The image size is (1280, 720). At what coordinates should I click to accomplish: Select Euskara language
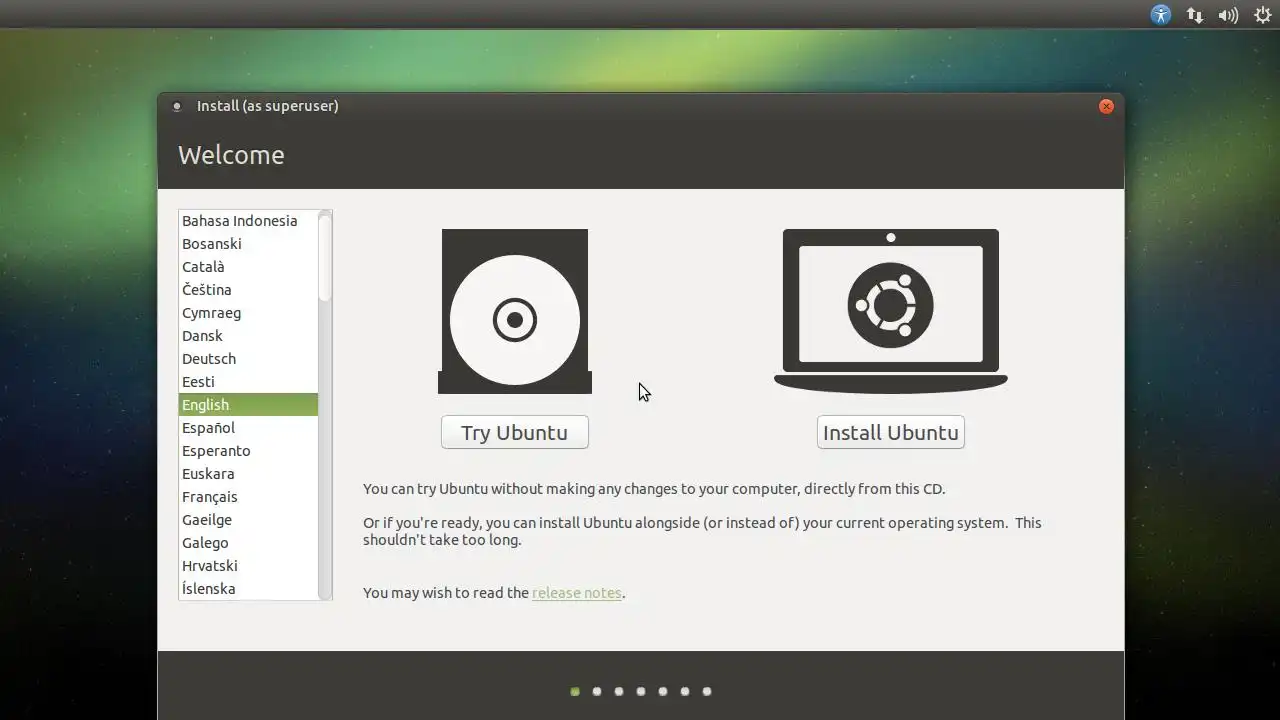point(248,474)
